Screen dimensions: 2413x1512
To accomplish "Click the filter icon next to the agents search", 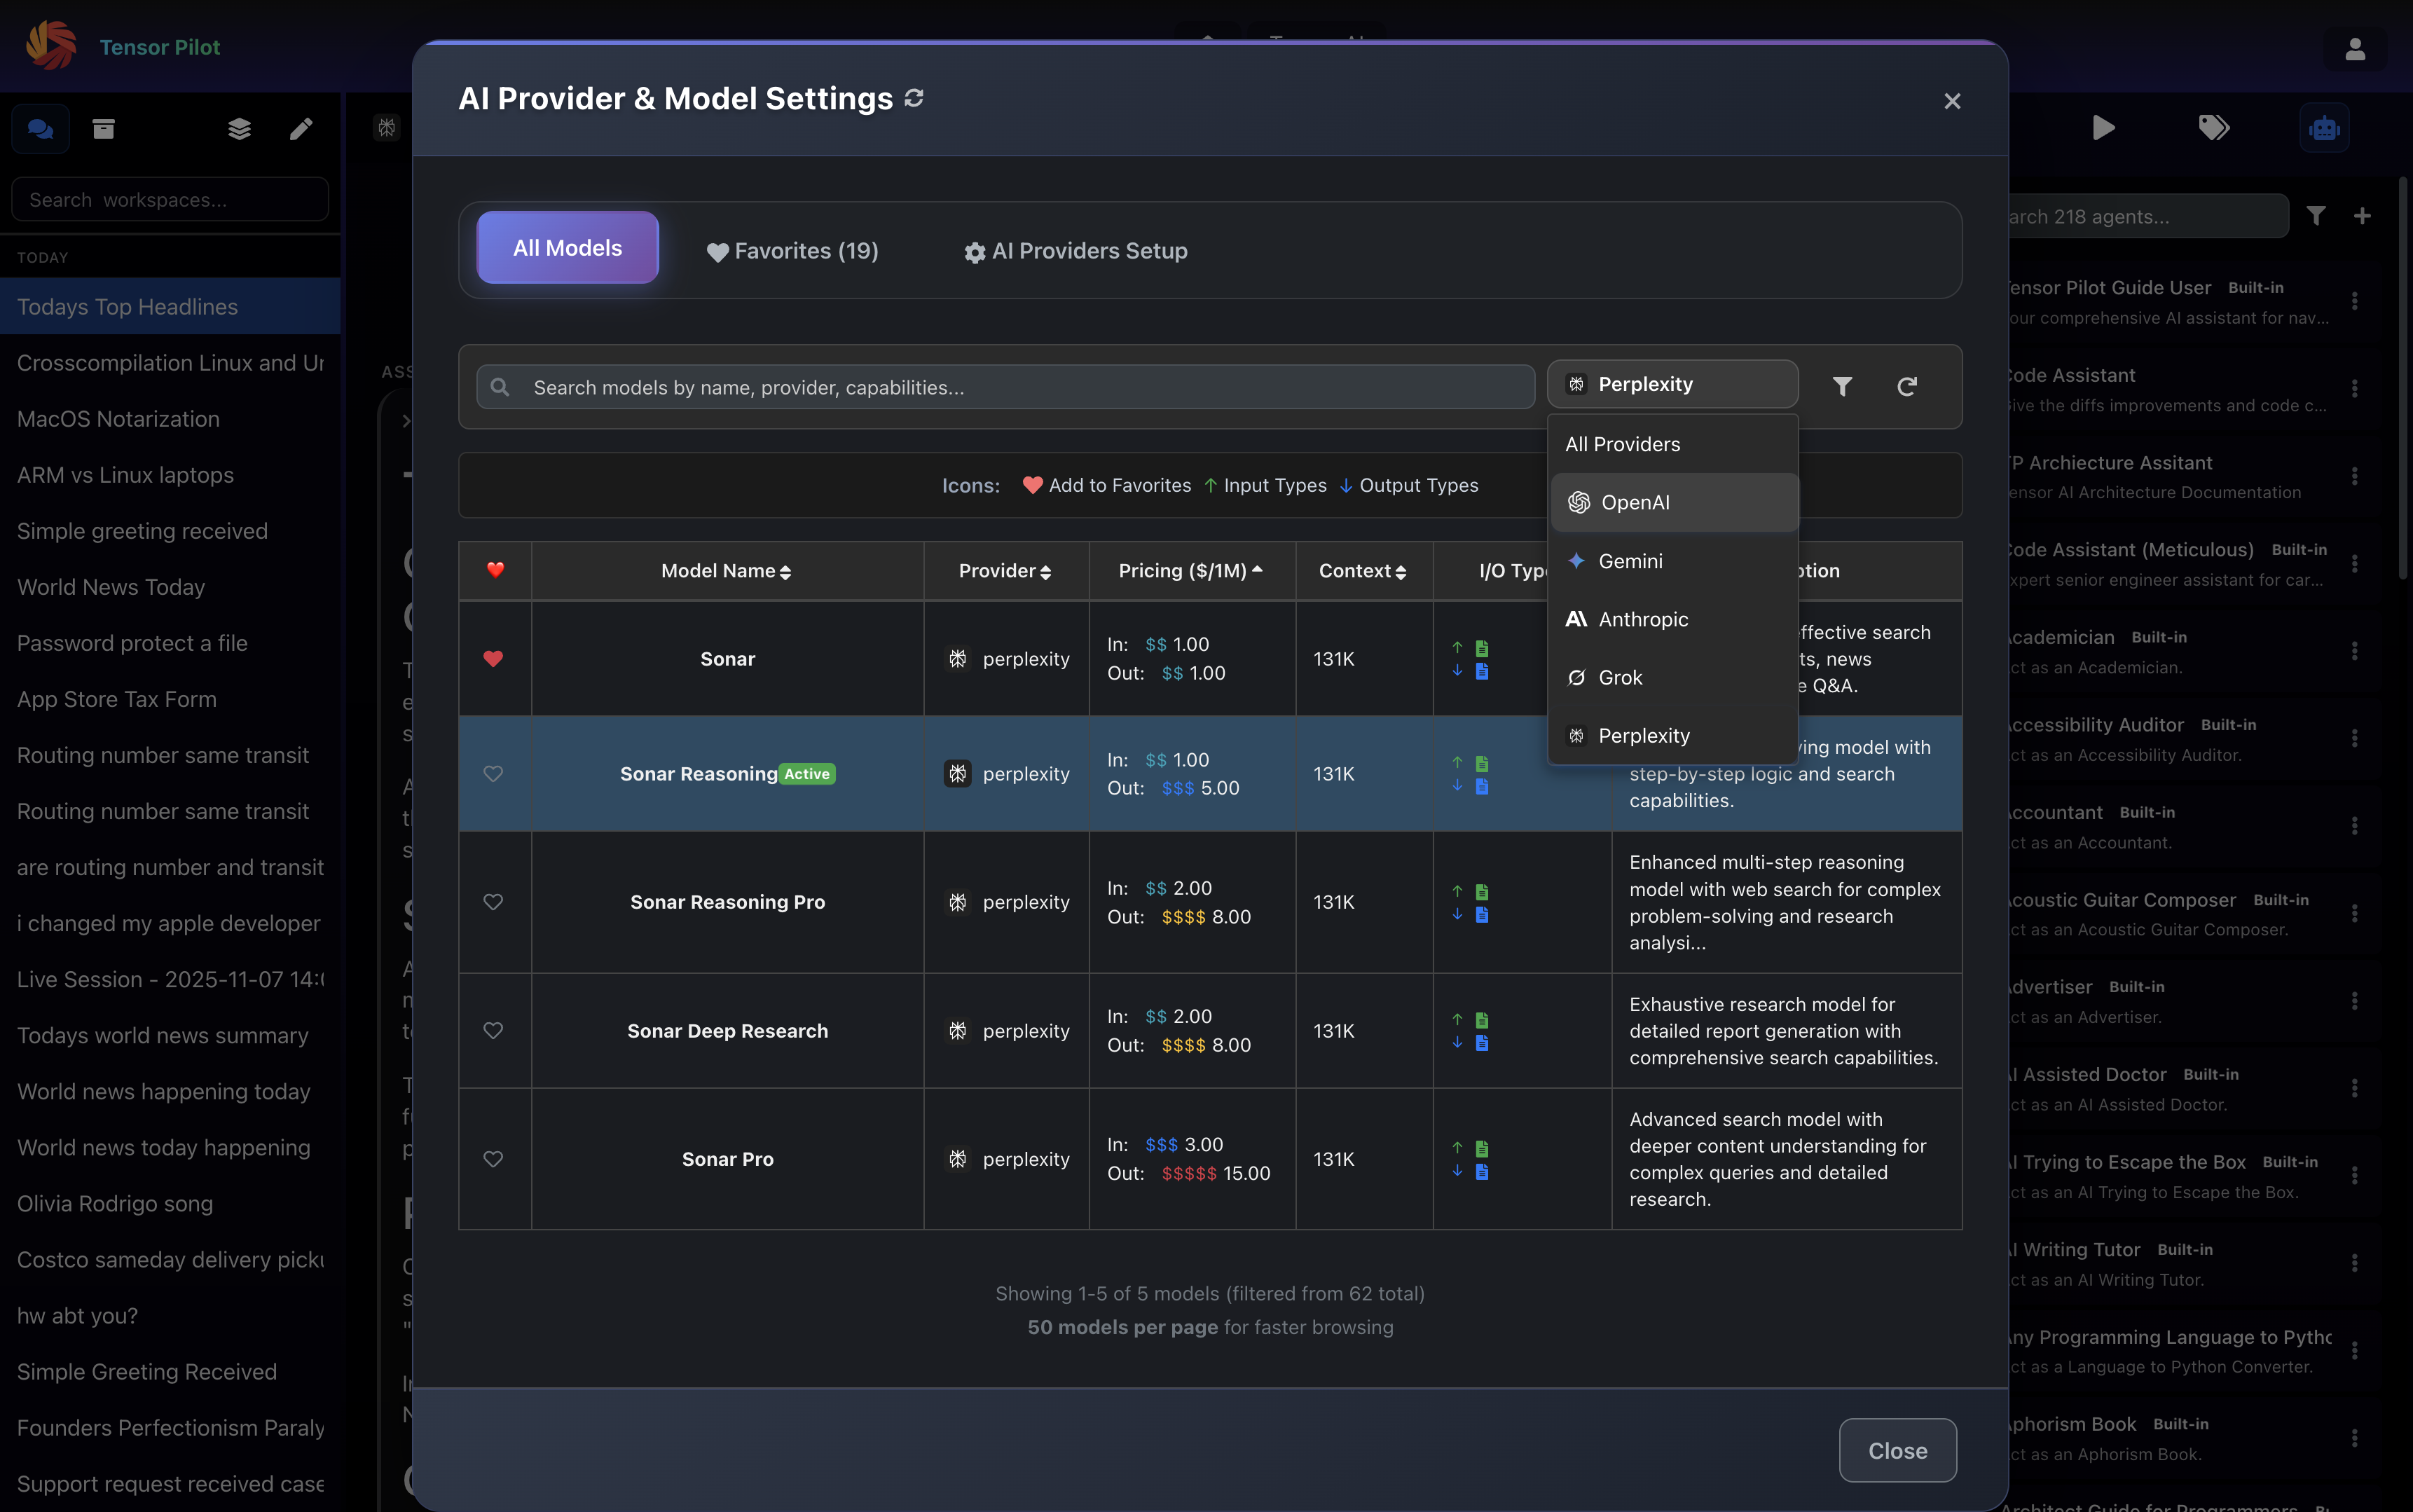I will (2318, 215).
